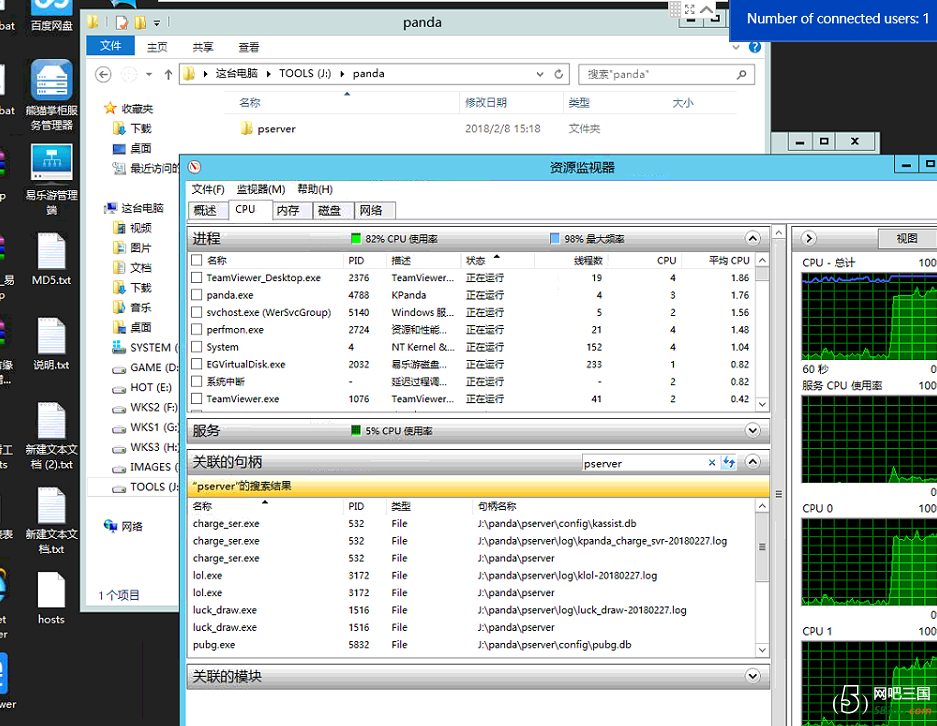This screenshot has width=937, height=726.
Task: Click the 视图 button in graphs pane
Action: pos(907,238)
